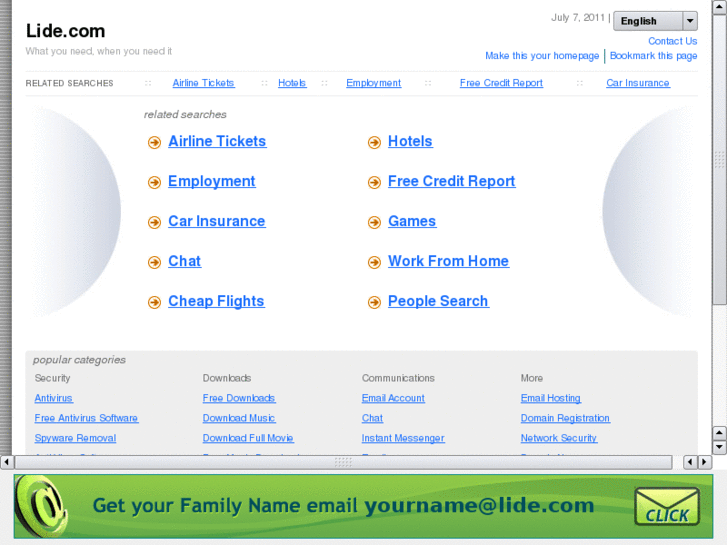Click Contact Us link

672,41
